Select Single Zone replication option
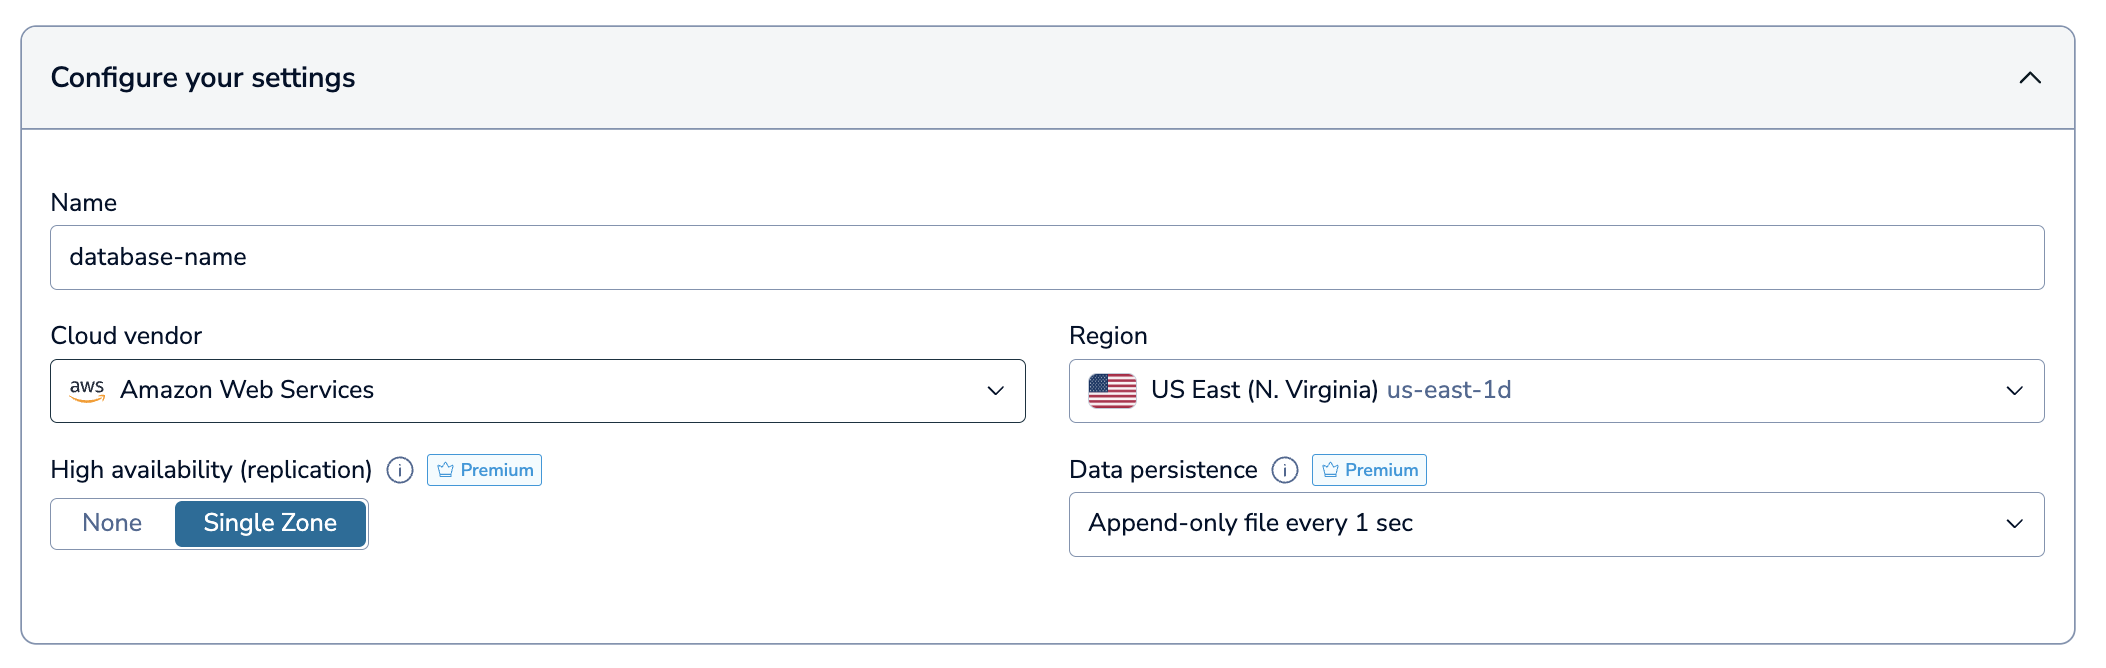The height and width of the screenshot is (668, 2106). (x=270, y=523)
